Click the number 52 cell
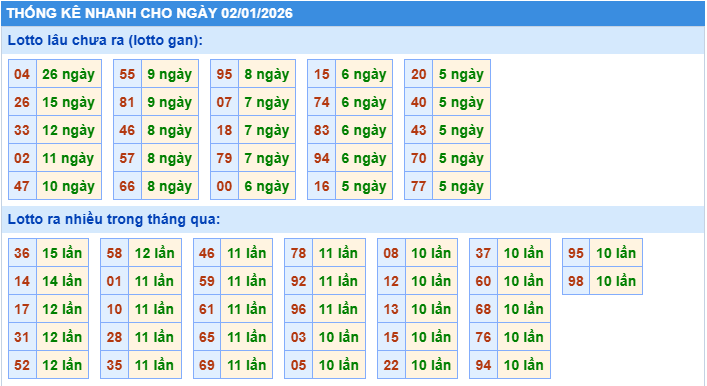707x386 pixels. 22,365
